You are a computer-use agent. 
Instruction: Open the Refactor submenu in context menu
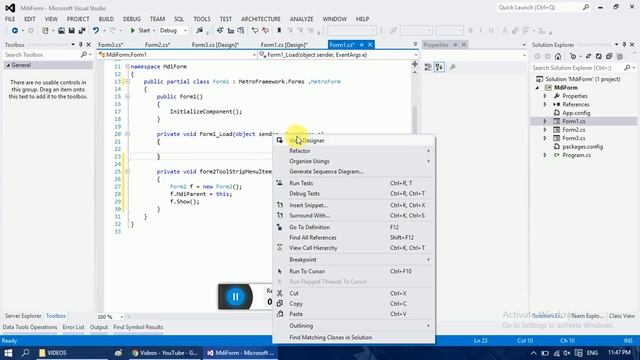click(x=353, y=151)
